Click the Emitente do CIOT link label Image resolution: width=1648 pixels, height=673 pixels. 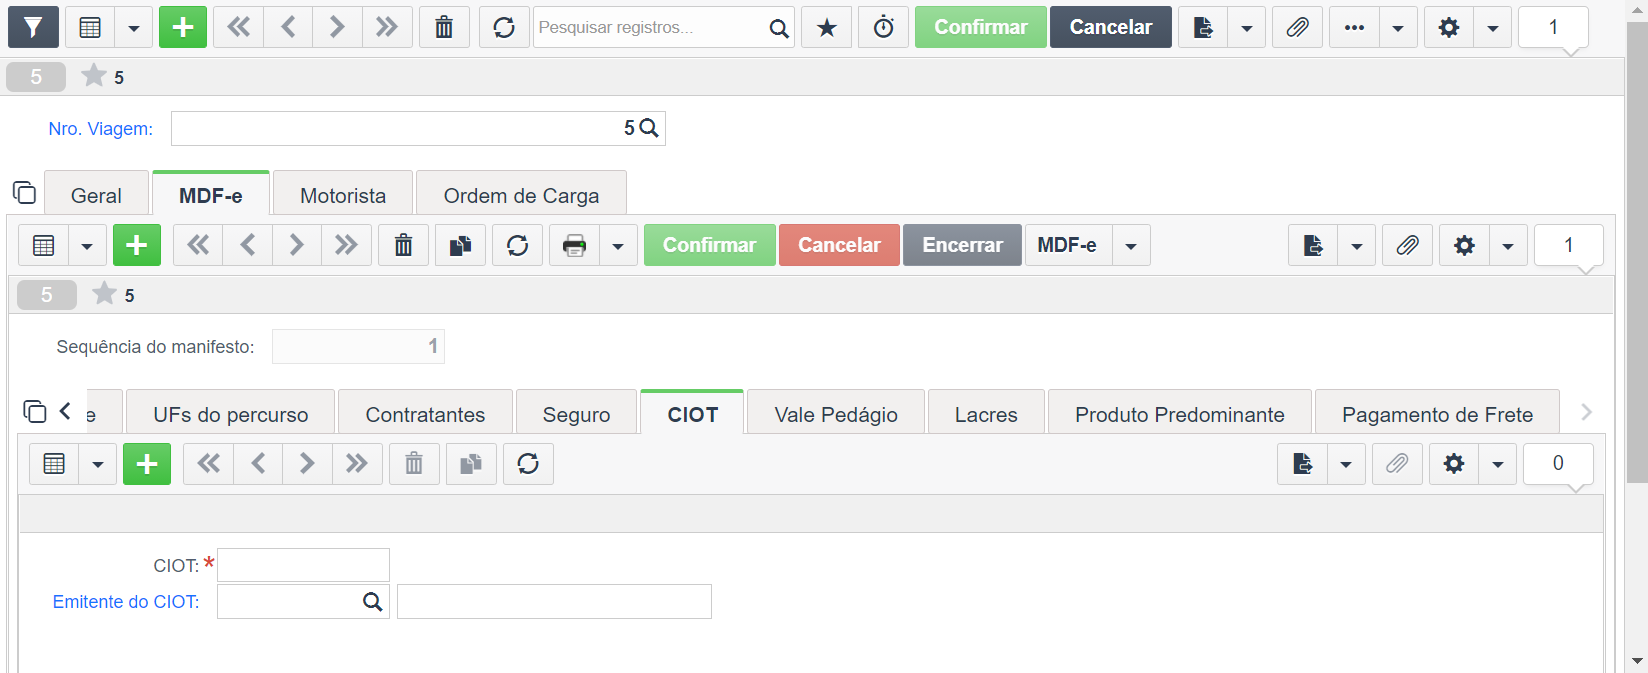click(x=126, y=601)
